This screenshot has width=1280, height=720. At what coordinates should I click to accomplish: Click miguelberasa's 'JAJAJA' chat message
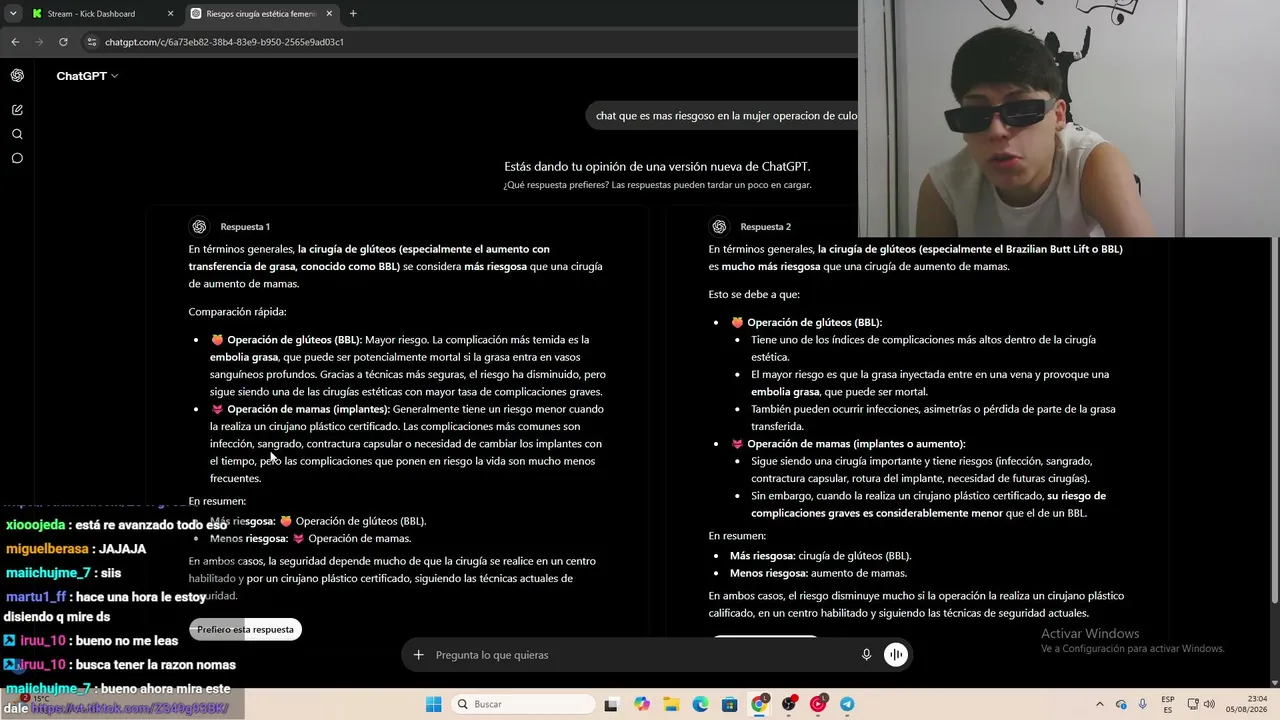tap(76, 549)
